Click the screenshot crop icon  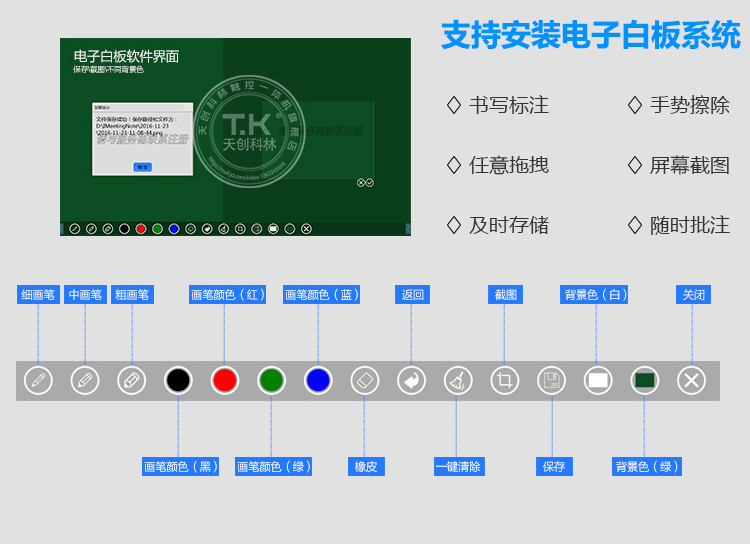505,380
